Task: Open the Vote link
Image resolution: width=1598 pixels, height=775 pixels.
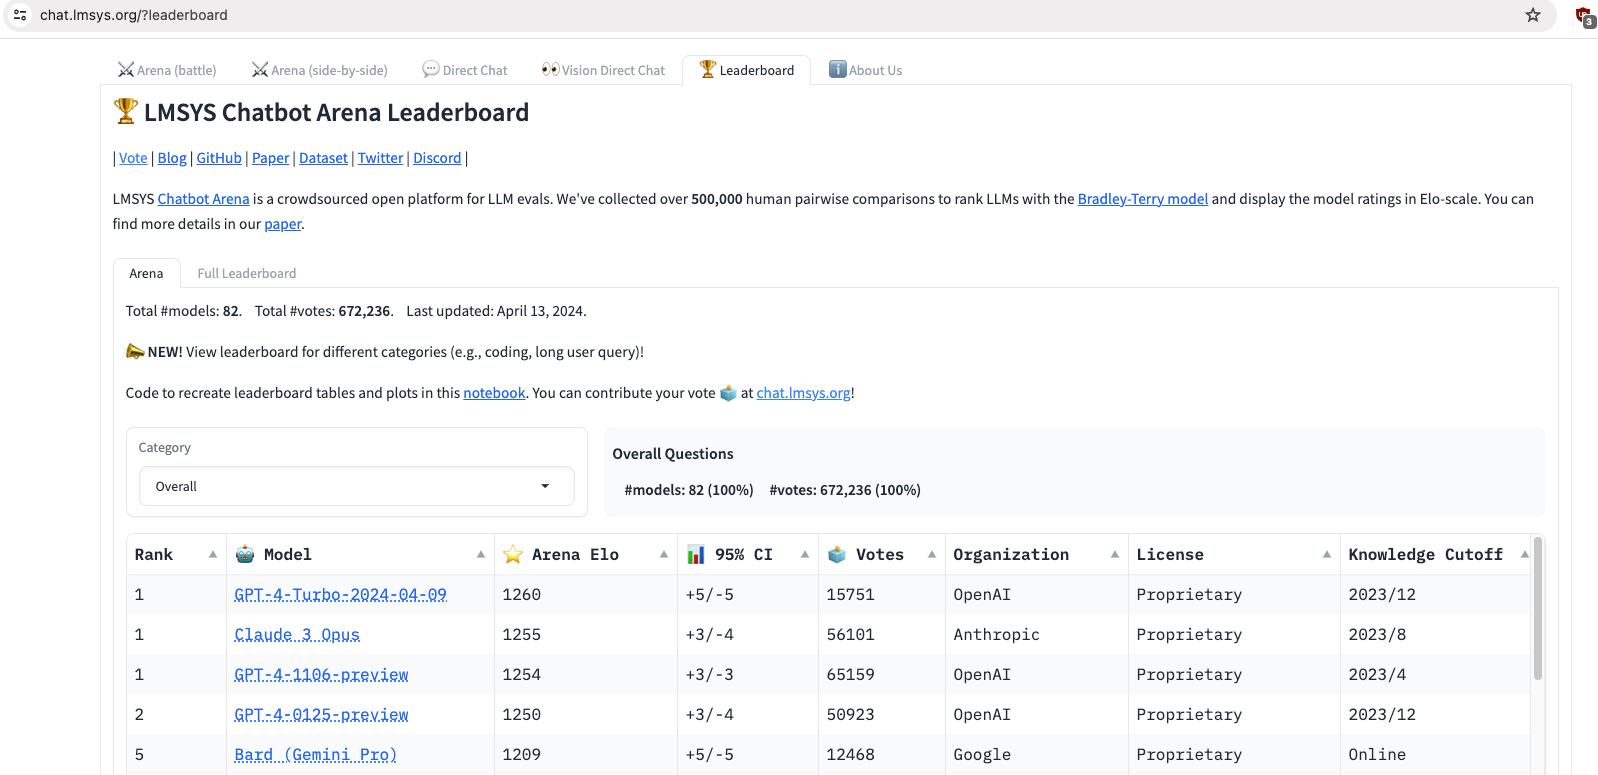Action: point(133,158)
